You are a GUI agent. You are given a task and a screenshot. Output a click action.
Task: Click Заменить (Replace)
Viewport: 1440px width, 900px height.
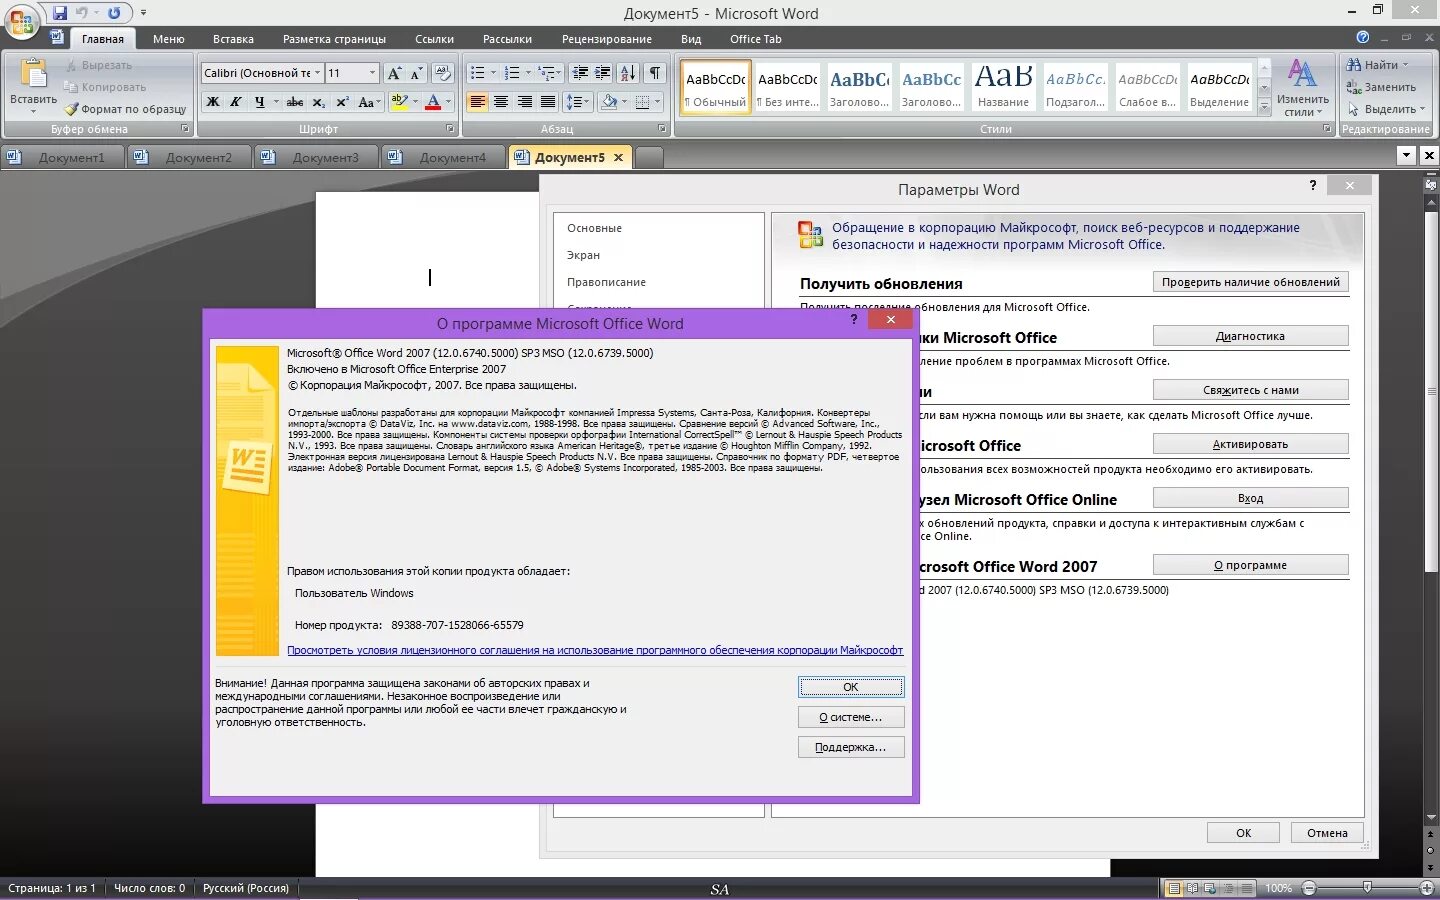1381,87
